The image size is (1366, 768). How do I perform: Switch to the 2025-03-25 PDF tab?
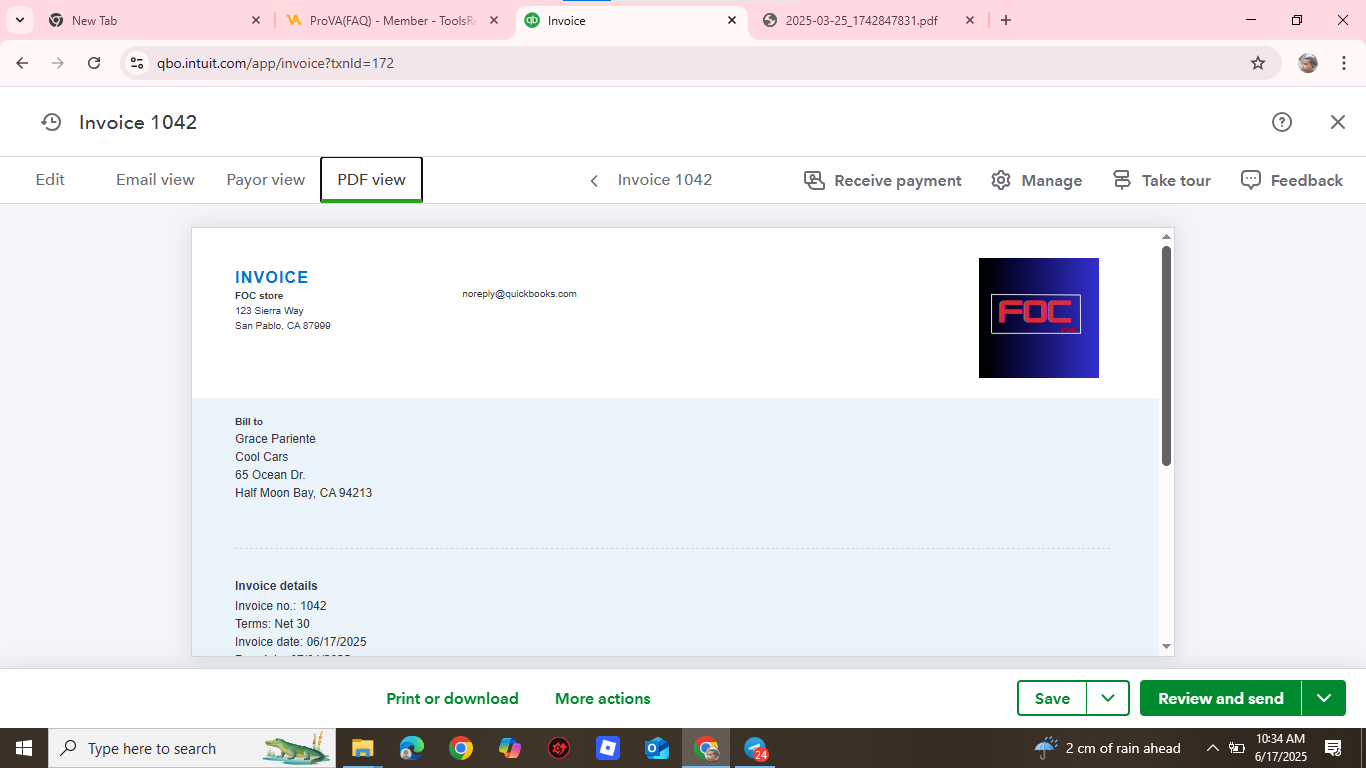(x=866, y=20)
